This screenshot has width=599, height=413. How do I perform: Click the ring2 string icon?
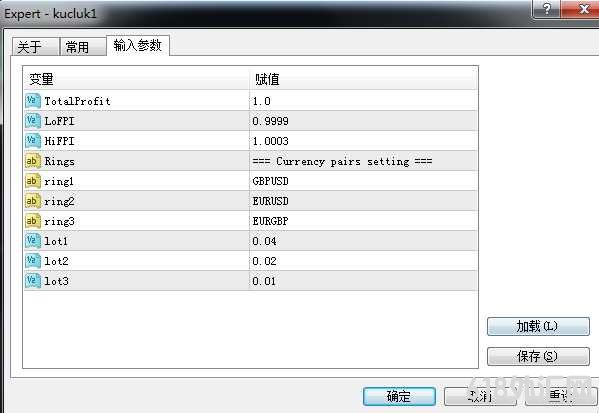coord(33,201)
